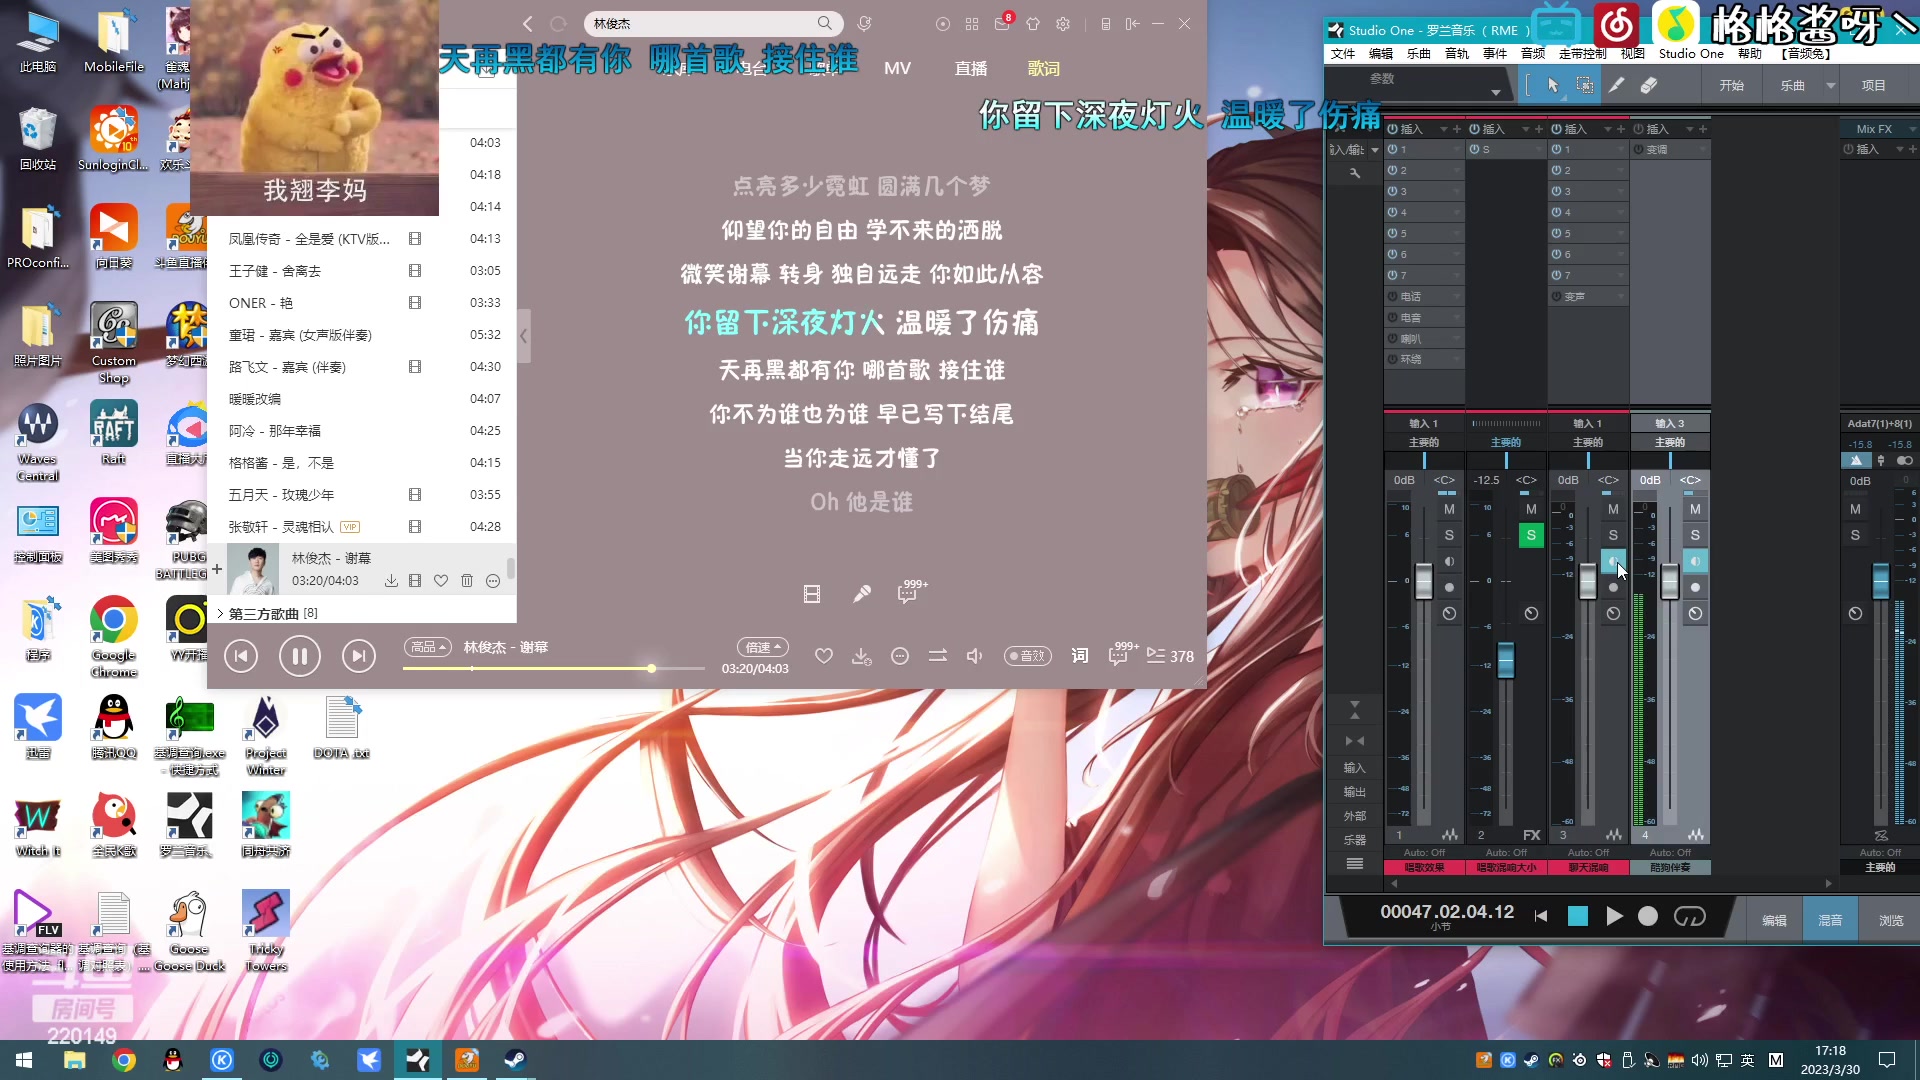Open the music player settings gear icon

[x=1064, y=23]
